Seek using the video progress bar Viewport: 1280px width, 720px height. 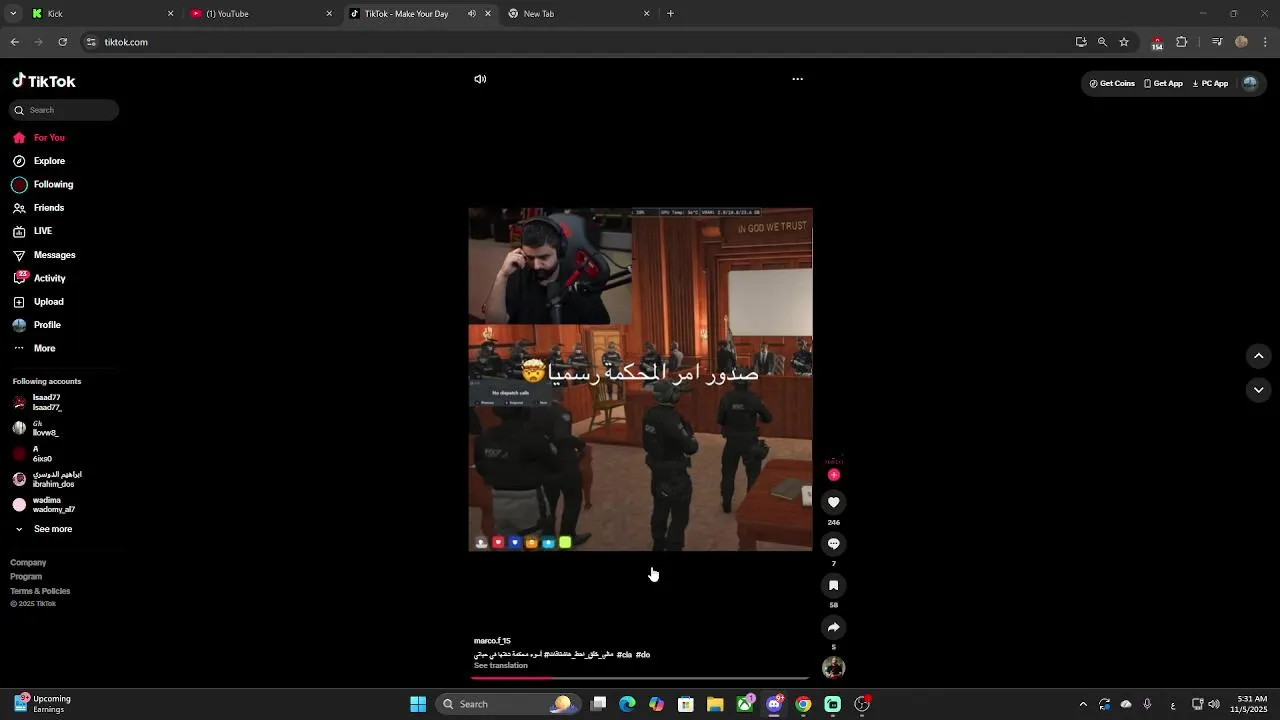(640, 678)
